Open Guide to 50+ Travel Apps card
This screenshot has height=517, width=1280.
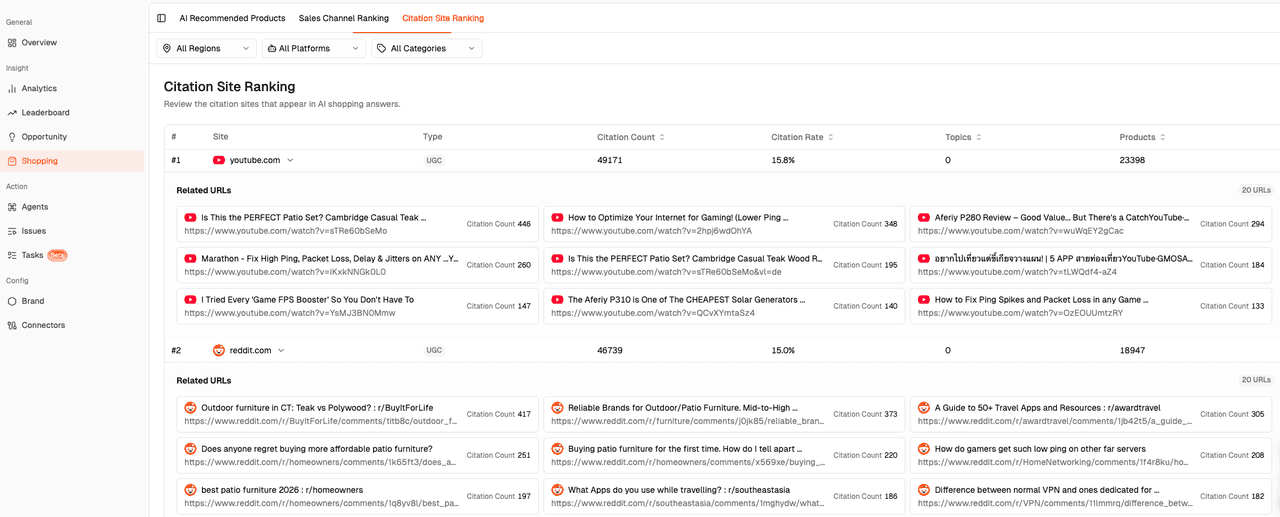coord(1091,414)
